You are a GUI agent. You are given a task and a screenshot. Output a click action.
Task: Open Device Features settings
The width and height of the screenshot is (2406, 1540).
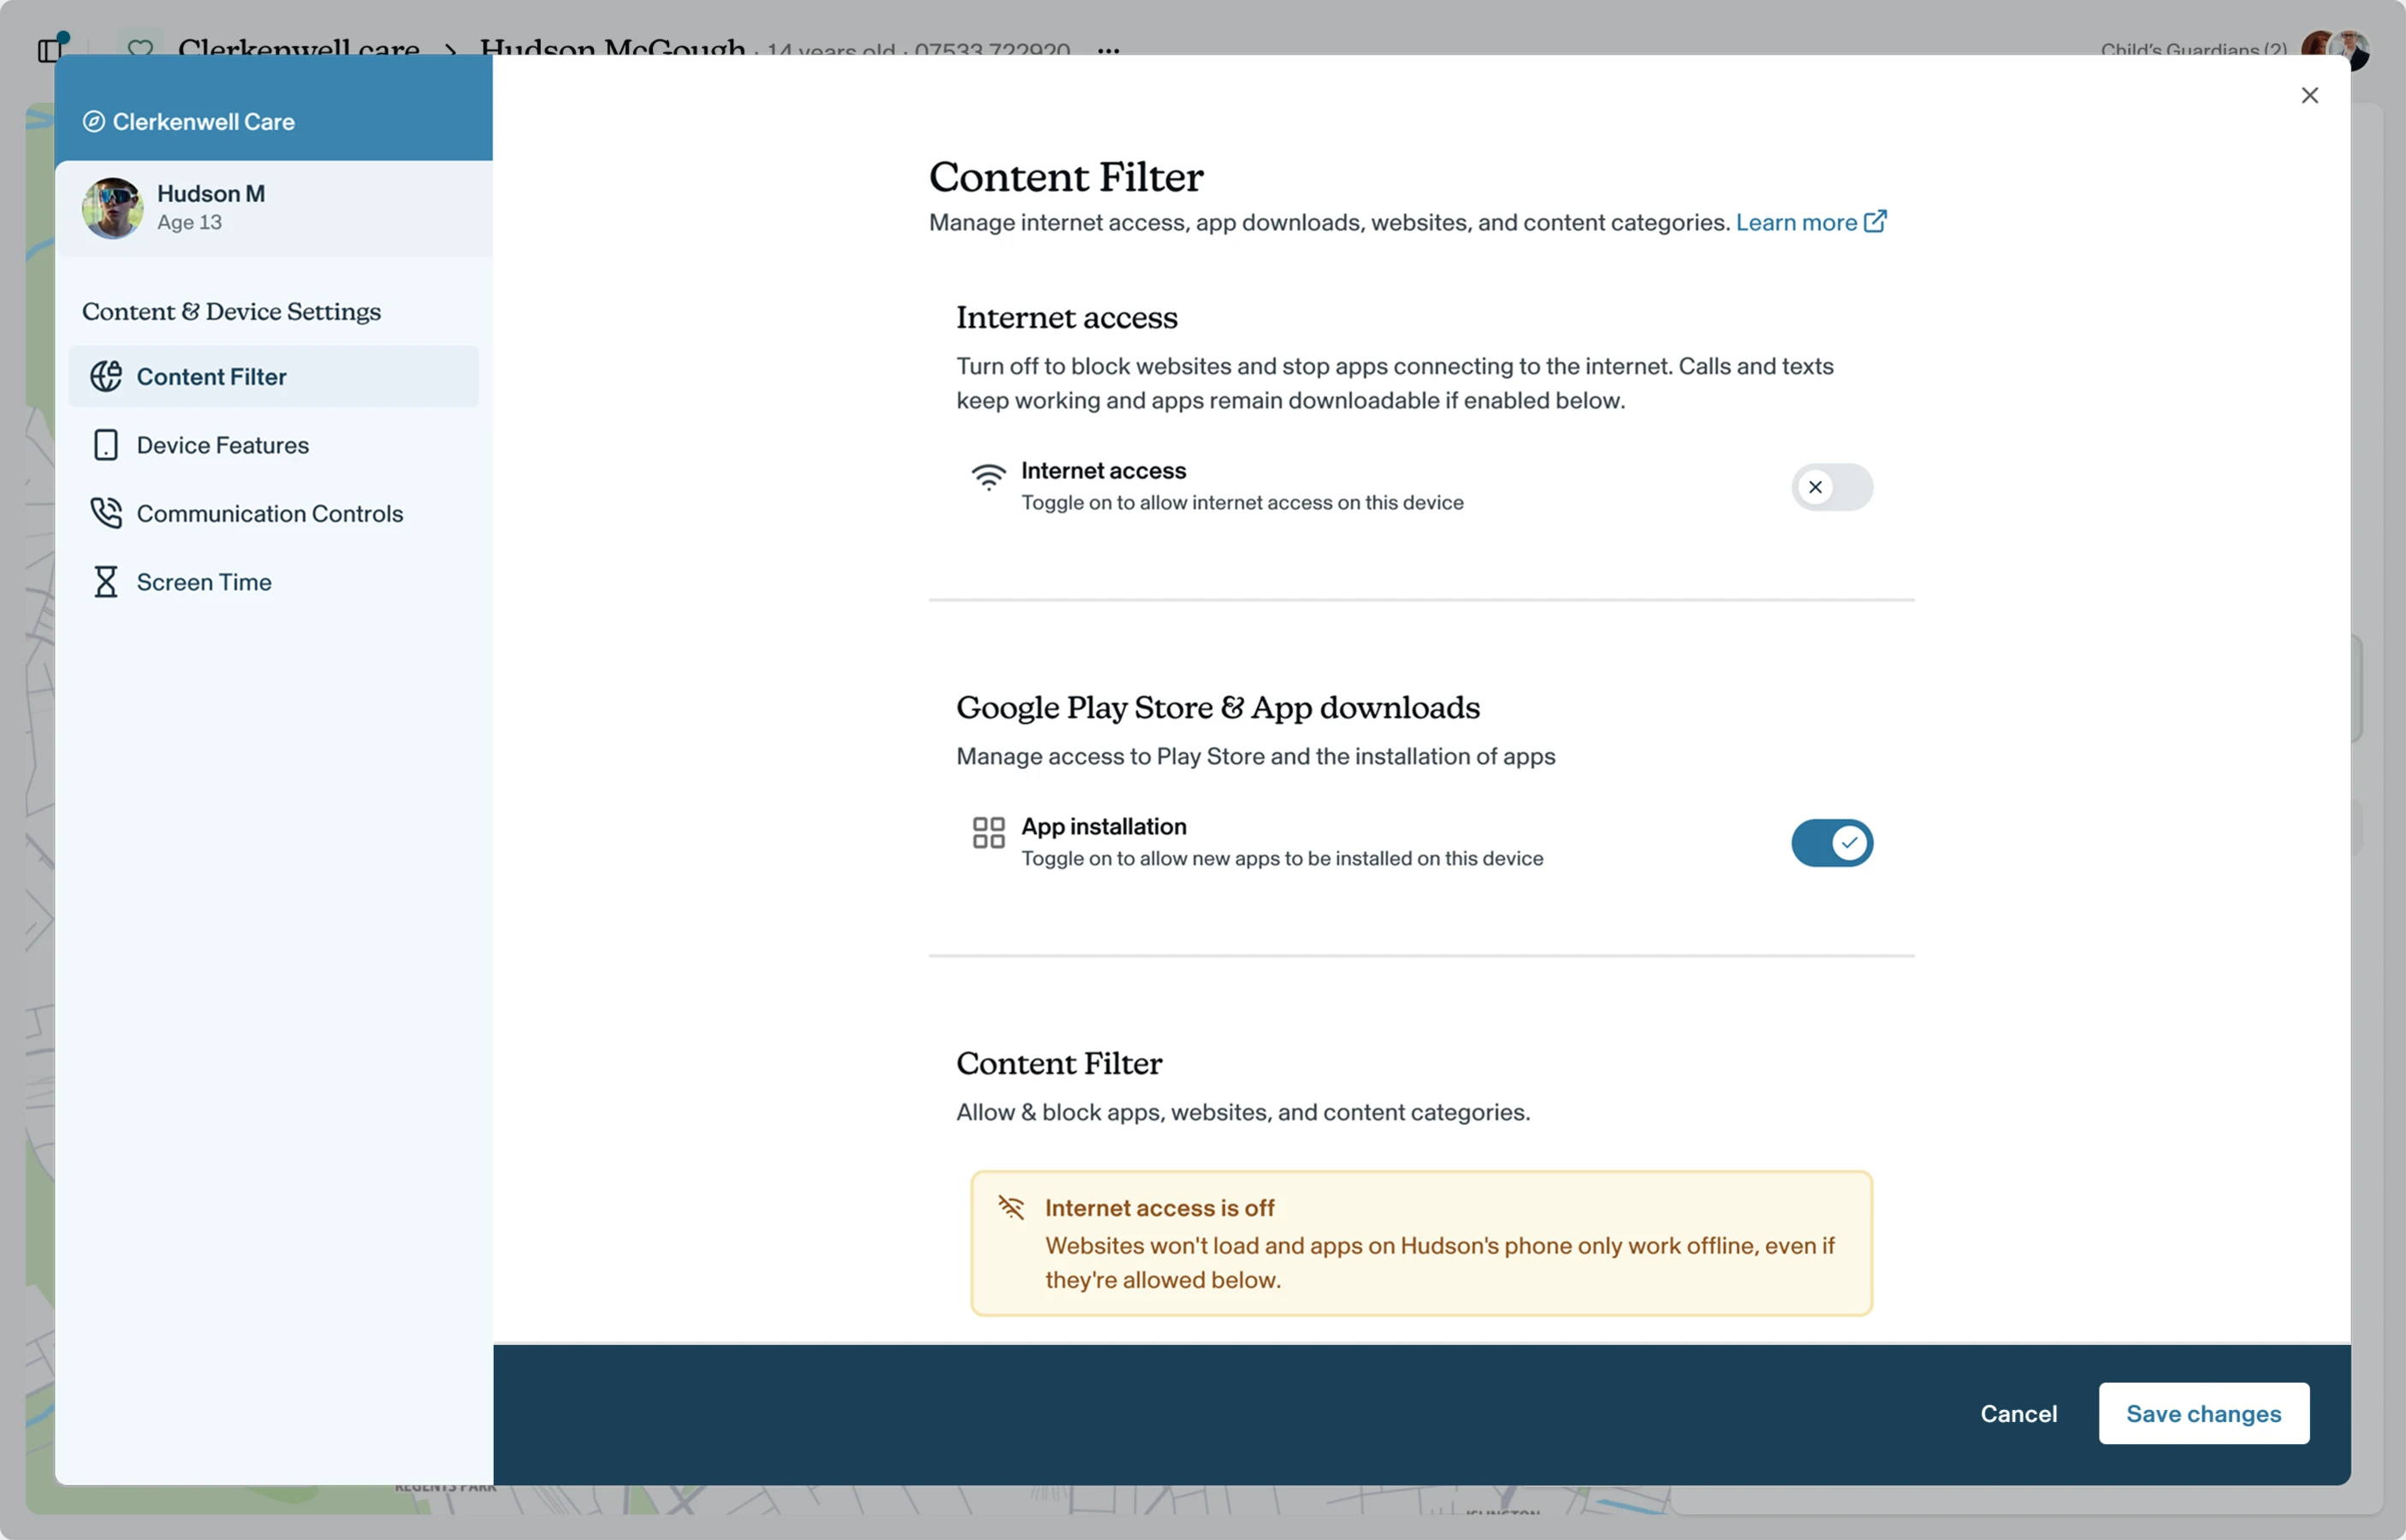coord(273,445)
